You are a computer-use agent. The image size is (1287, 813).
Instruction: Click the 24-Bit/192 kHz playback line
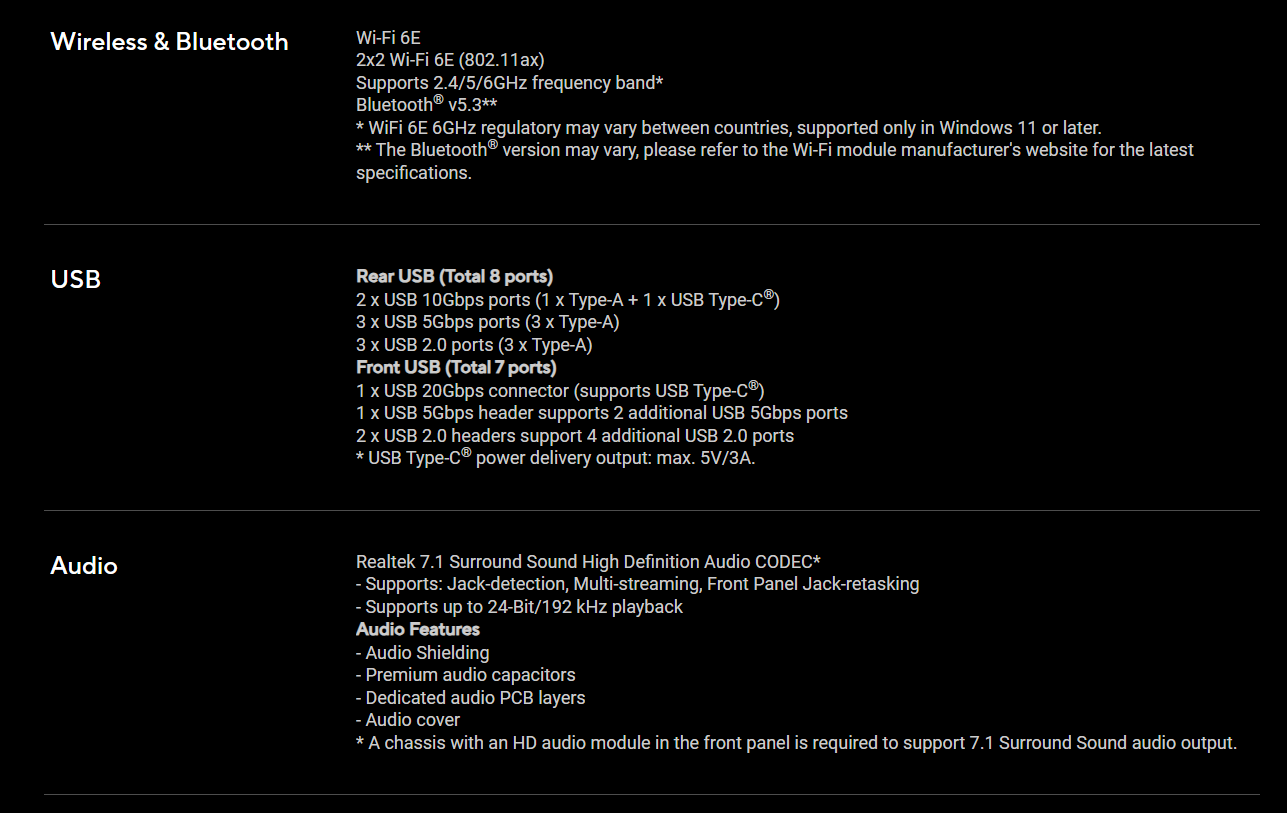pos(520,607)
